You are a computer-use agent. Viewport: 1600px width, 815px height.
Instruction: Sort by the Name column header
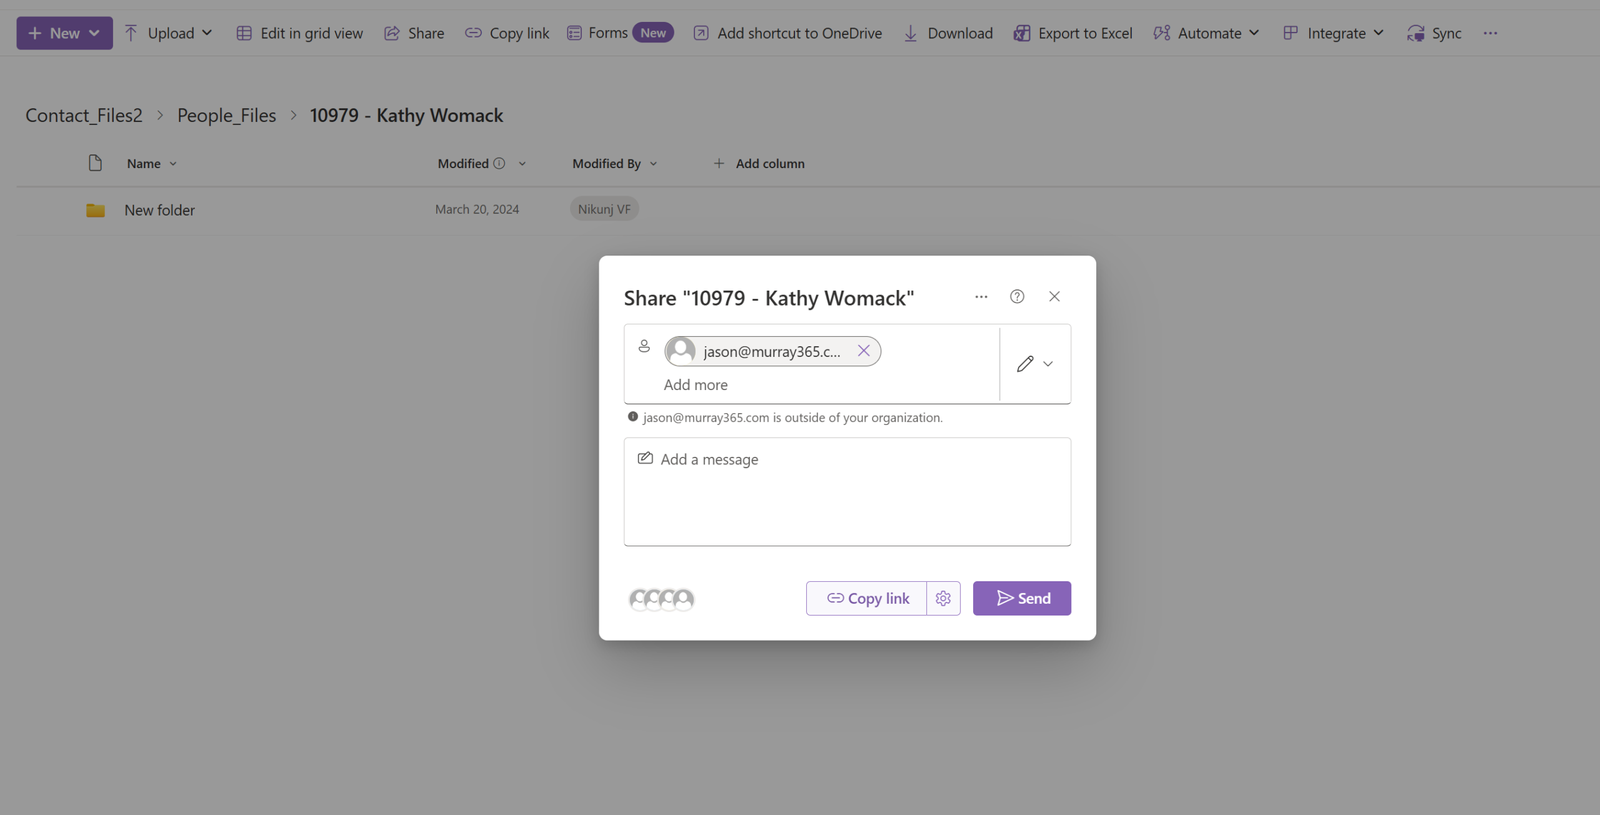[x=144, y=163]
